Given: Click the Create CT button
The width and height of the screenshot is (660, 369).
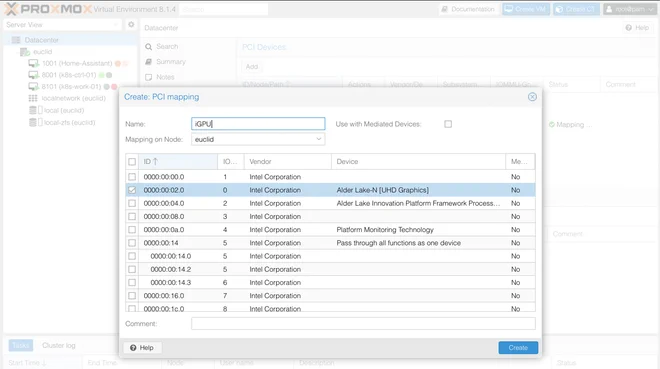Looking at the screenshot, I should (x=576, y=9).
